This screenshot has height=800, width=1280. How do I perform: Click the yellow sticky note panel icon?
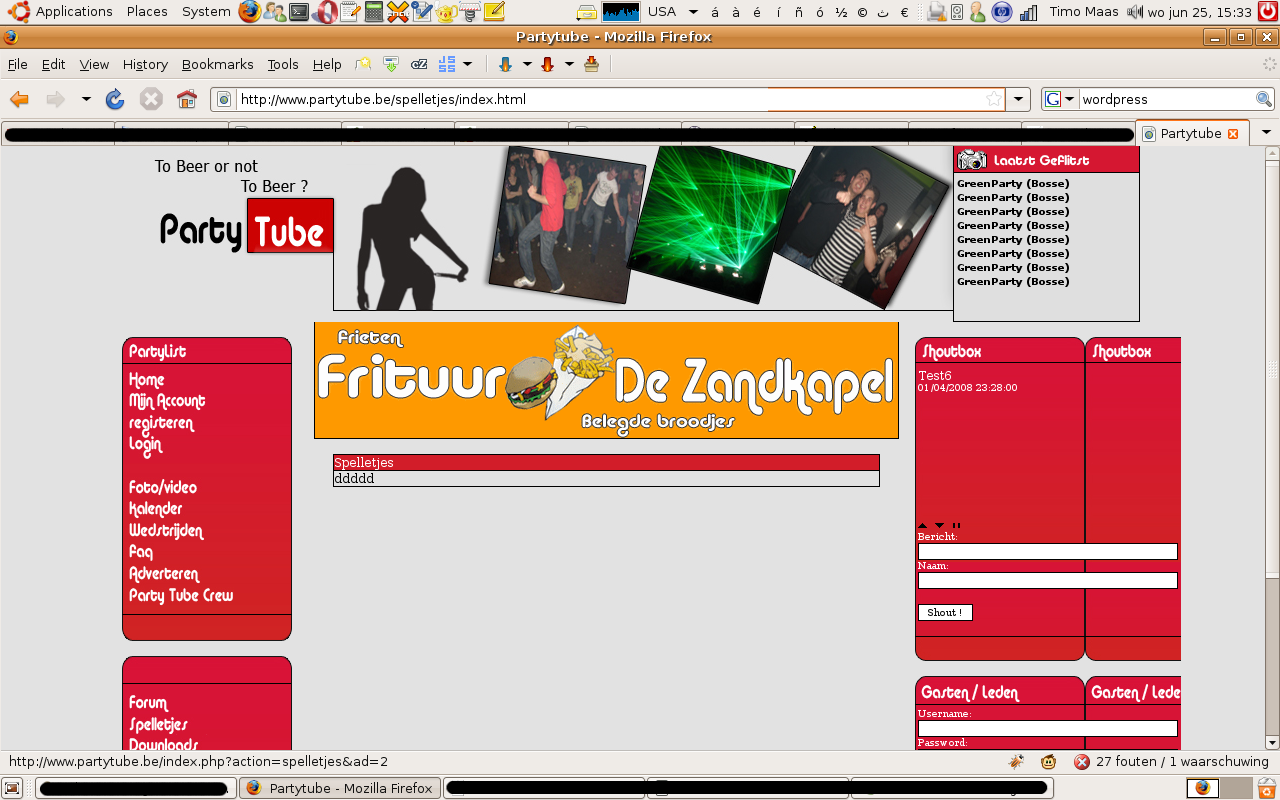coord(494,12)
